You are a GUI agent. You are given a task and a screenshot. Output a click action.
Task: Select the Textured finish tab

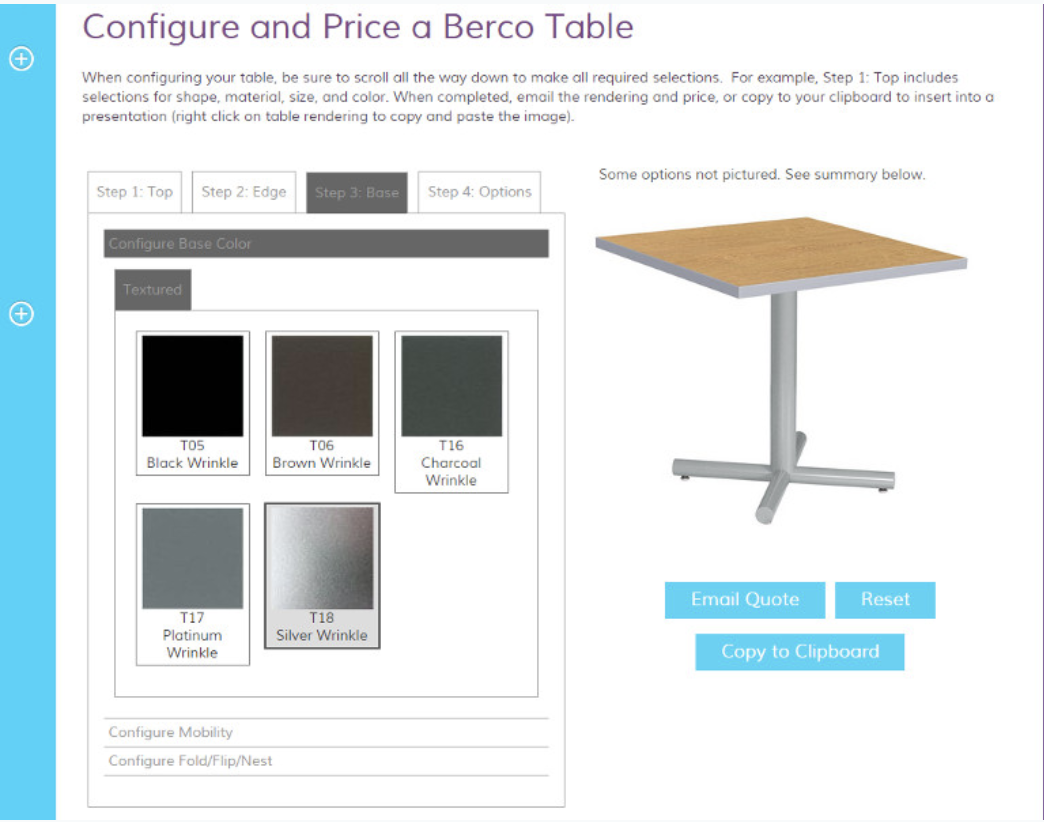click(x=153, y=290)
